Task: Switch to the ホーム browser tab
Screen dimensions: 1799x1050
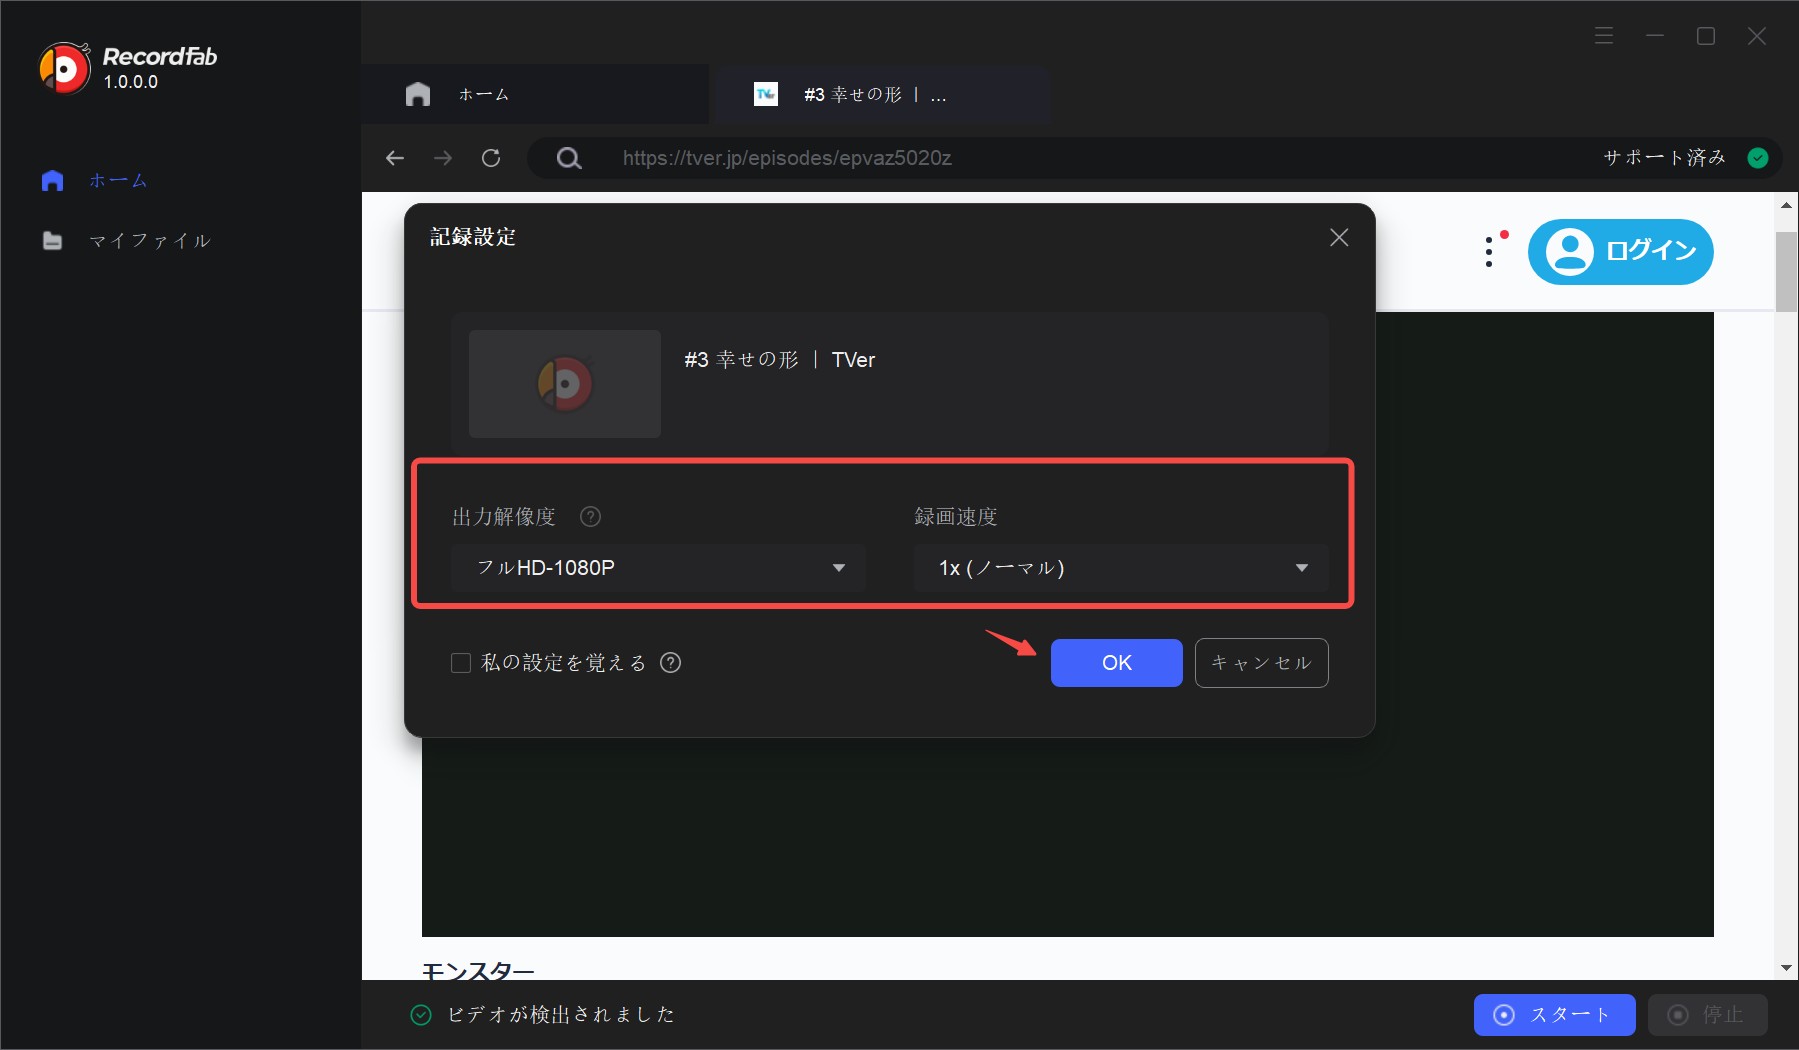Action: point(535,94)
